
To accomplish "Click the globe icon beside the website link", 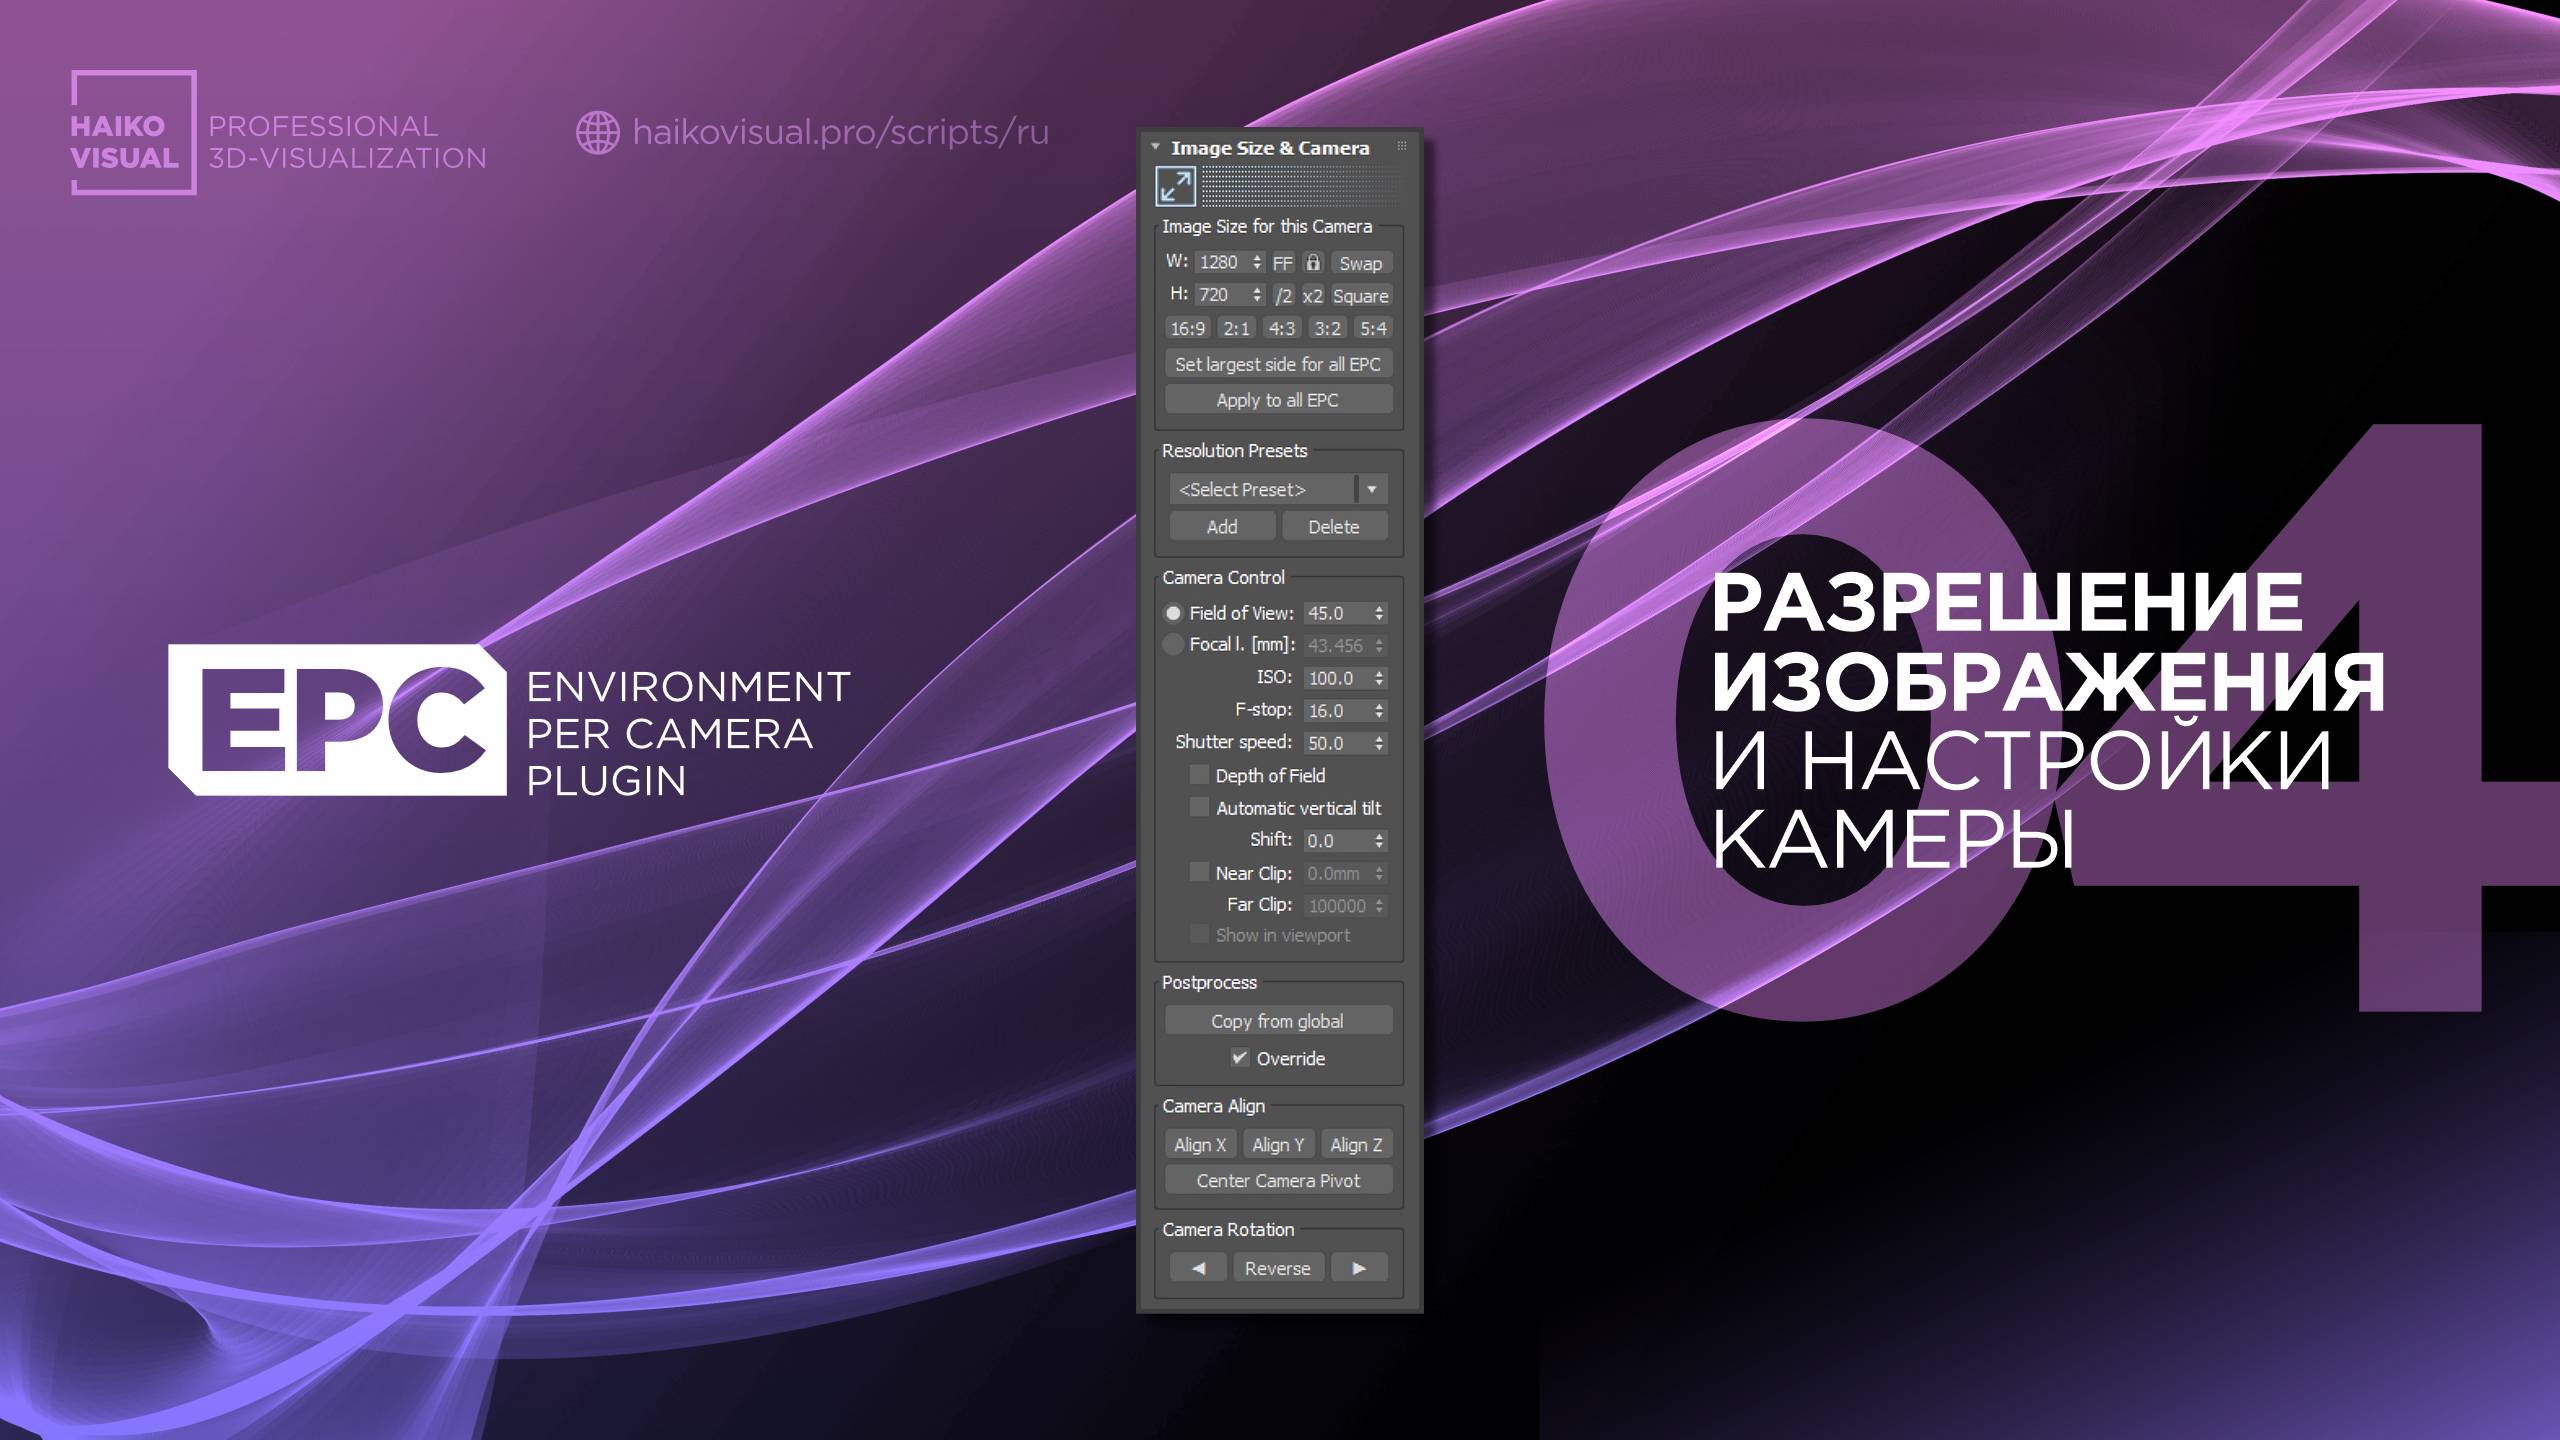I will [598, 133].
